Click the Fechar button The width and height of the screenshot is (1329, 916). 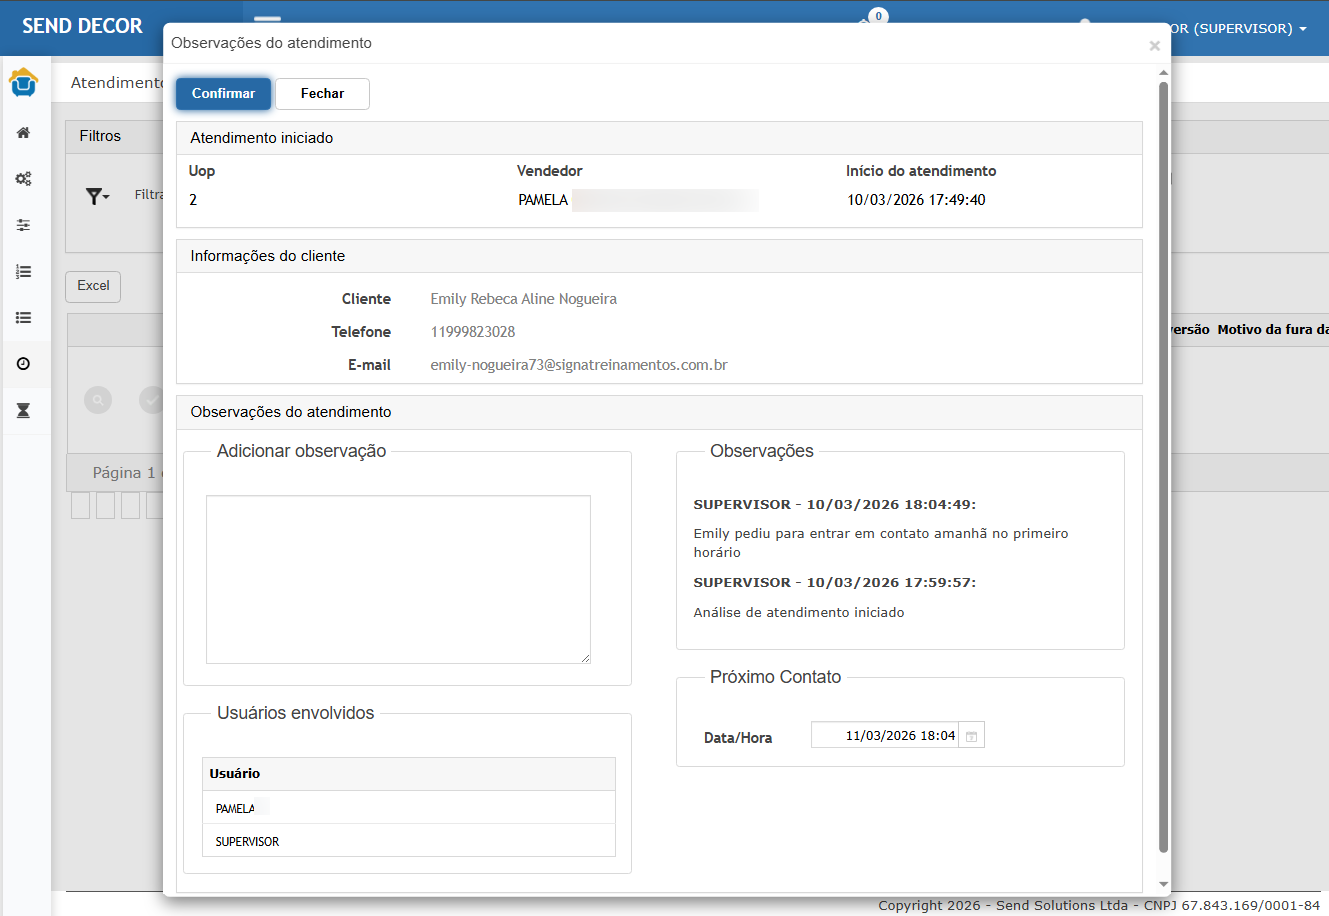(x=322, y=93)
